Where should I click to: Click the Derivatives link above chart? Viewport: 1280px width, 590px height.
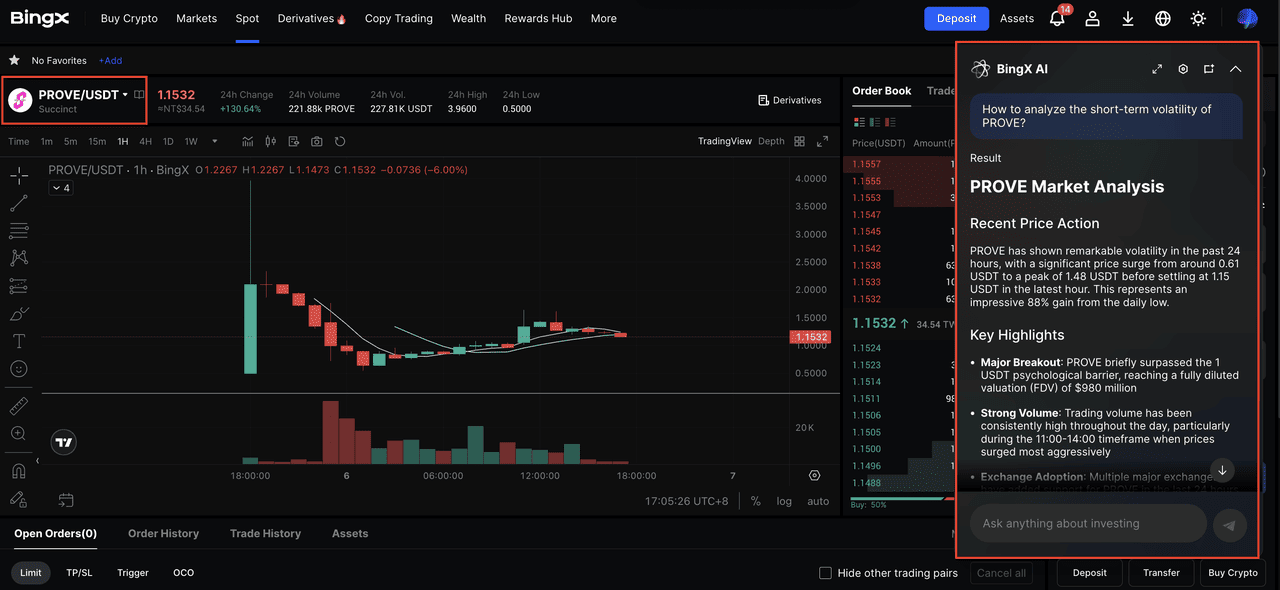tap(790, 100)
